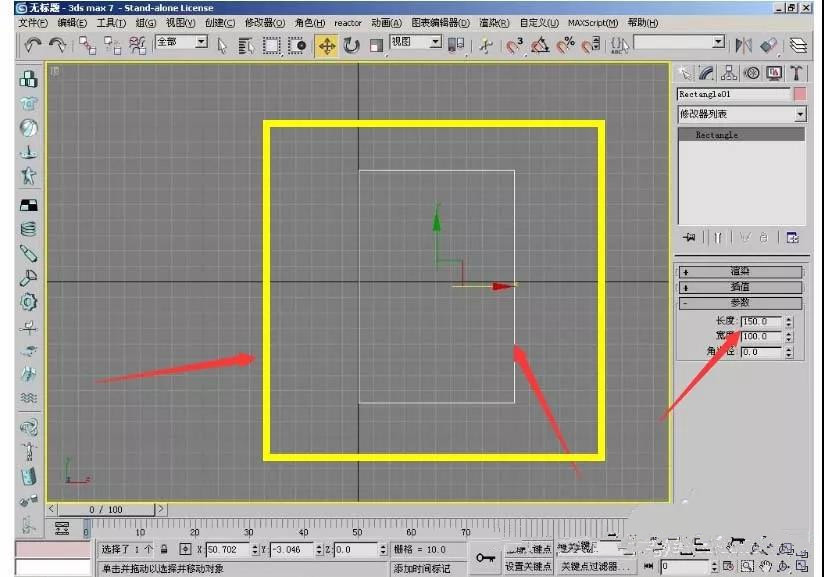Open the 修改器列表 dropdown
The height and width of the screenshot is (577, 824).
click(741, 114)
